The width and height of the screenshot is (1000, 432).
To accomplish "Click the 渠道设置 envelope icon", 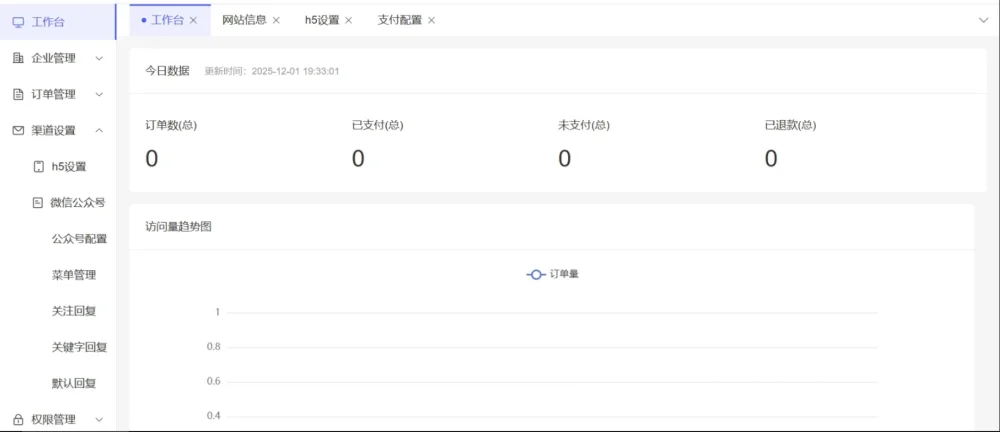I will pyautogui.click(x=18, y=130).
